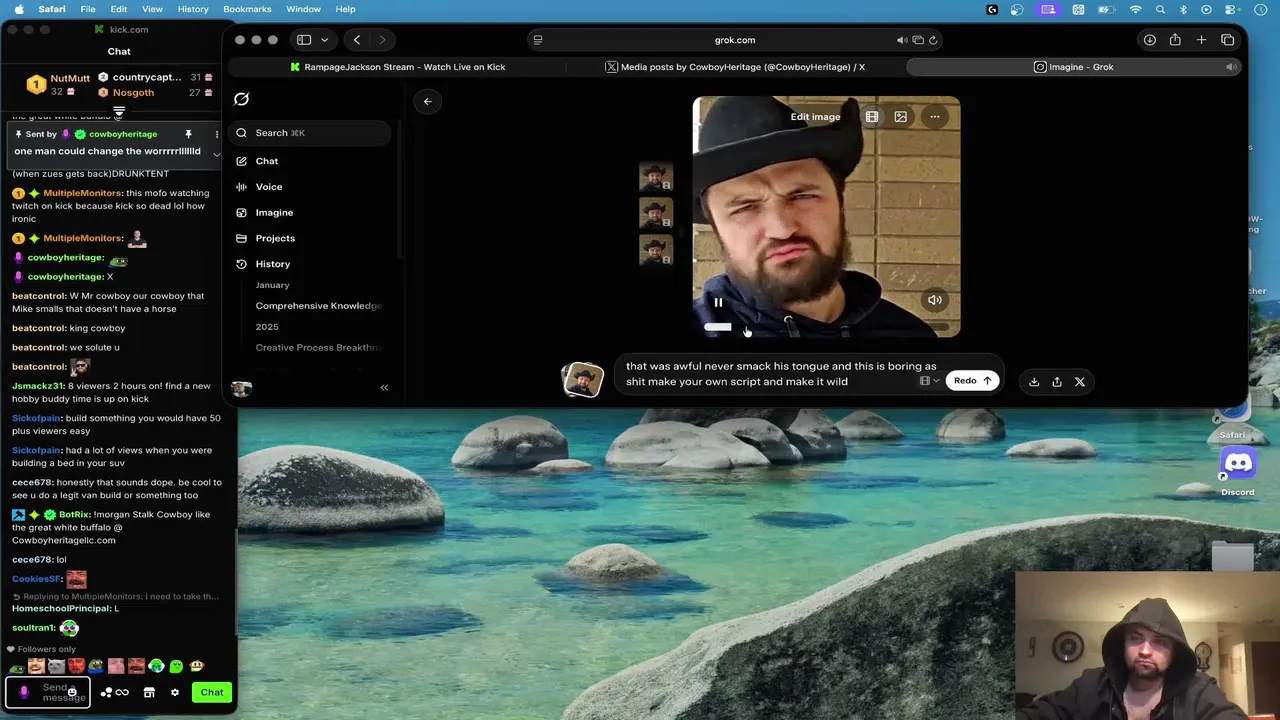Click Safari toolbar share button

(1175, 40)
